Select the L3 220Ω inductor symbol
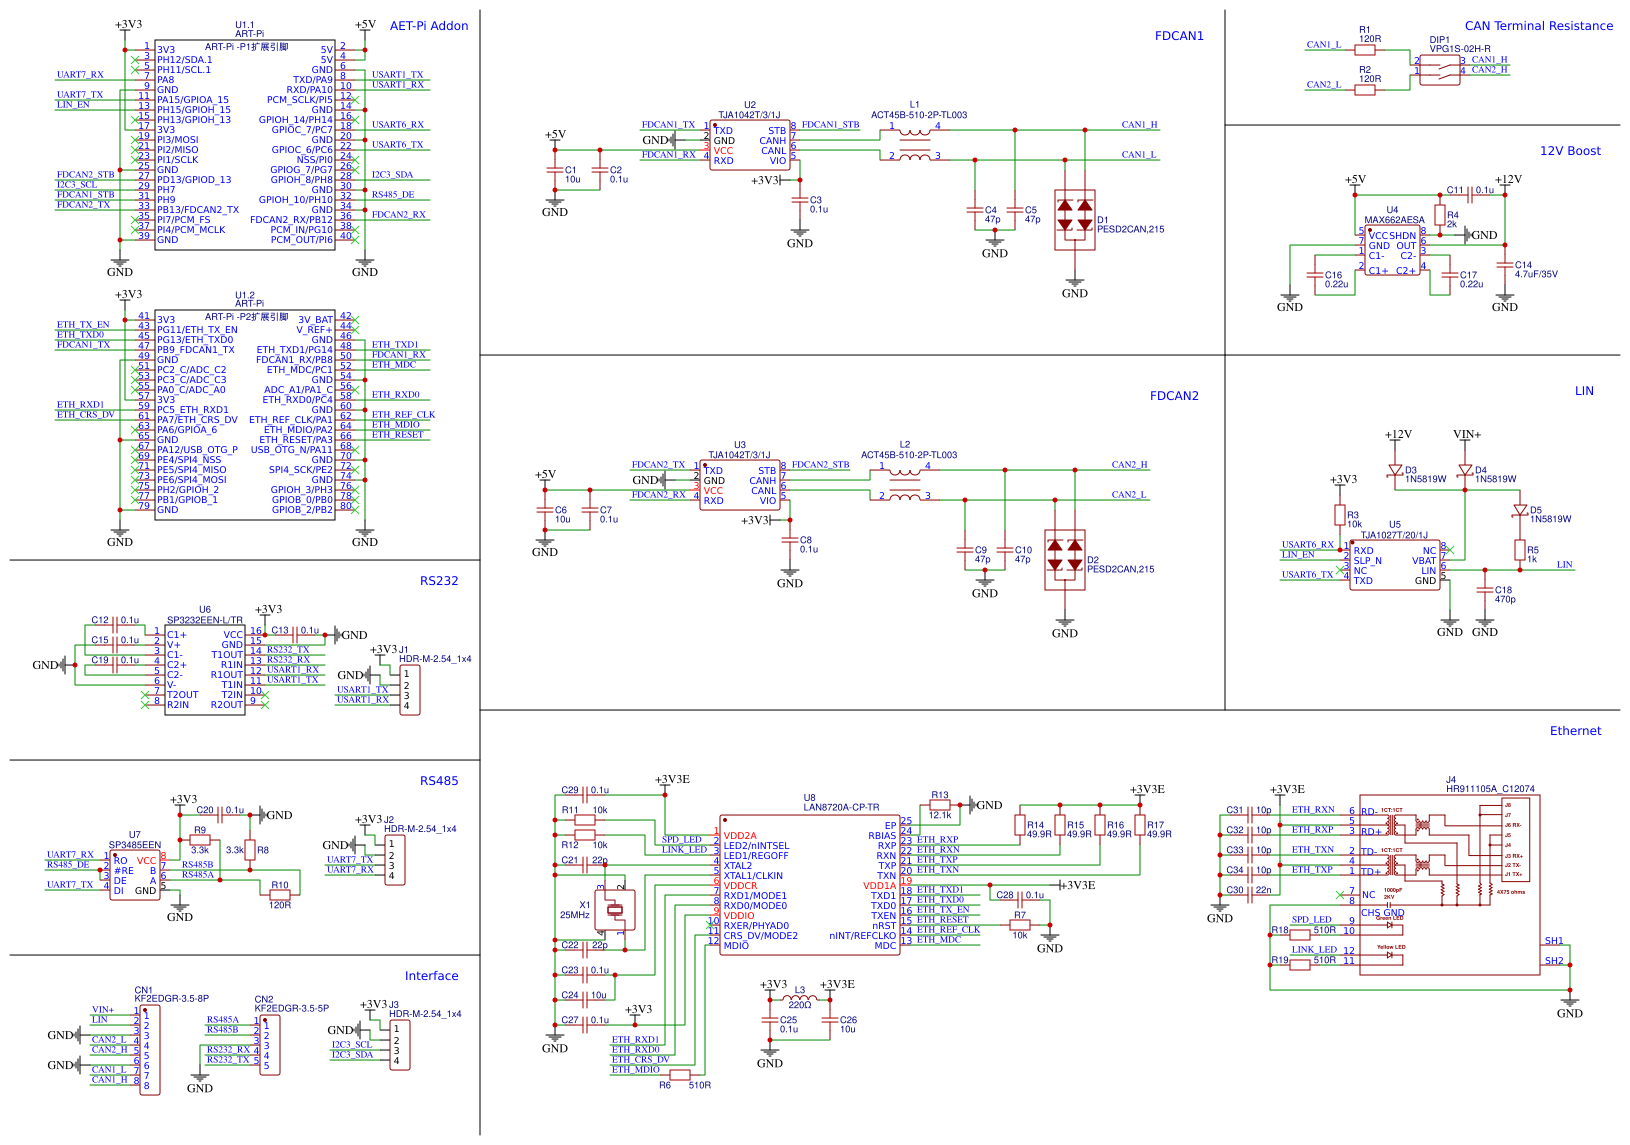1630x1145 pixels. (799, 999)
